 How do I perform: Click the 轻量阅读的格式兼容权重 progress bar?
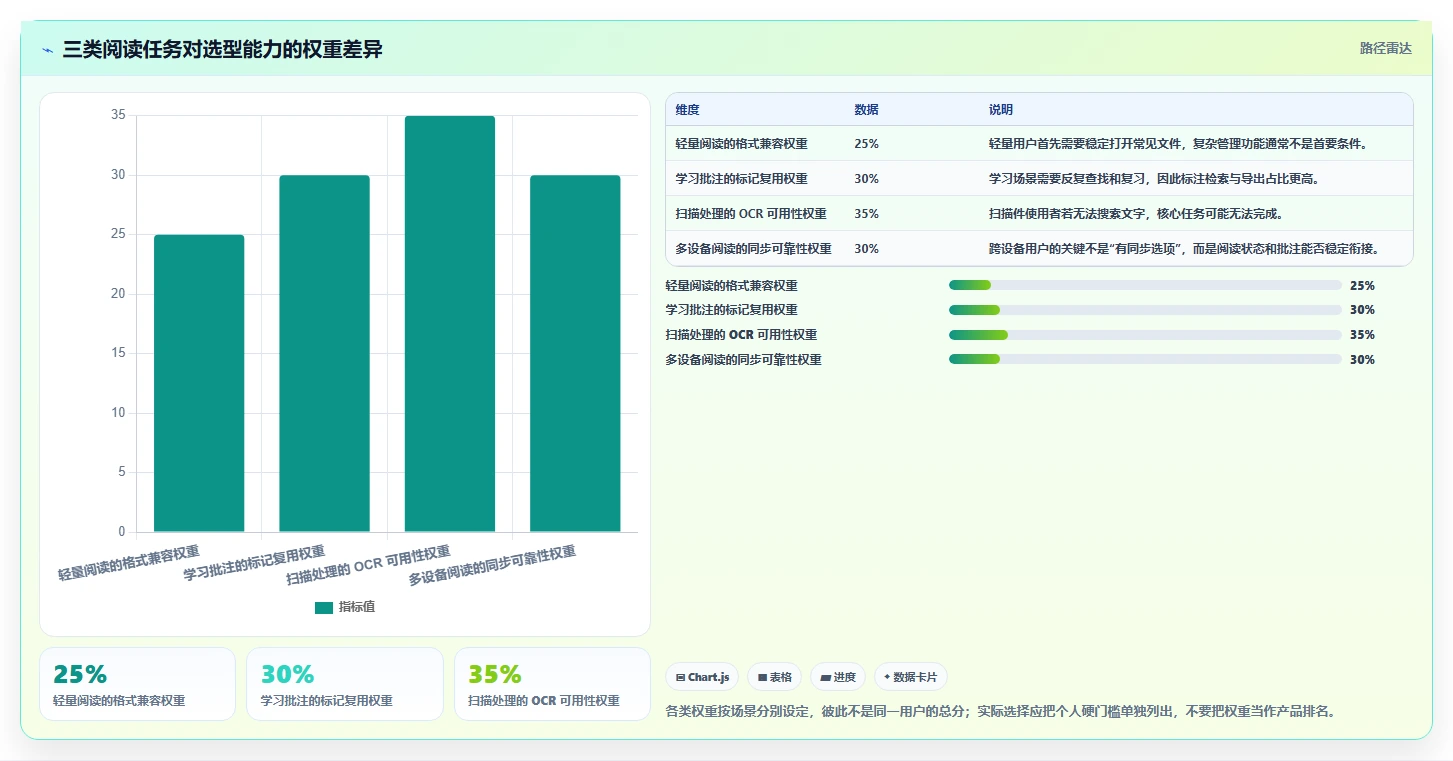(1145, 285)
